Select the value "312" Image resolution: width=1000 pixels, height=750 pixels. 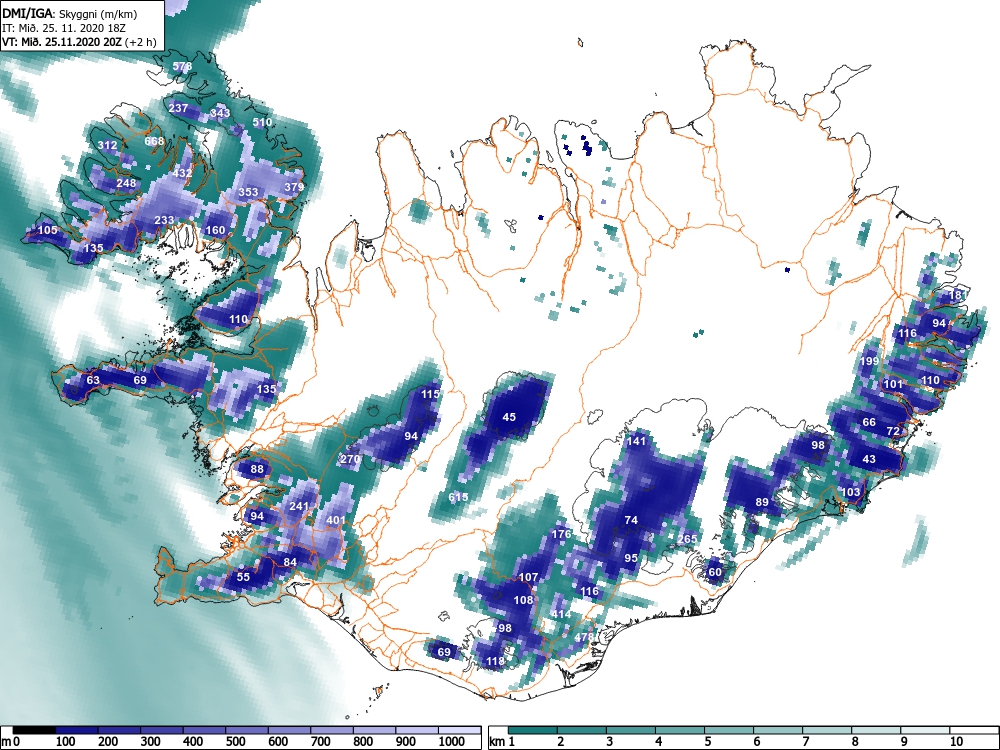[107, 145]
